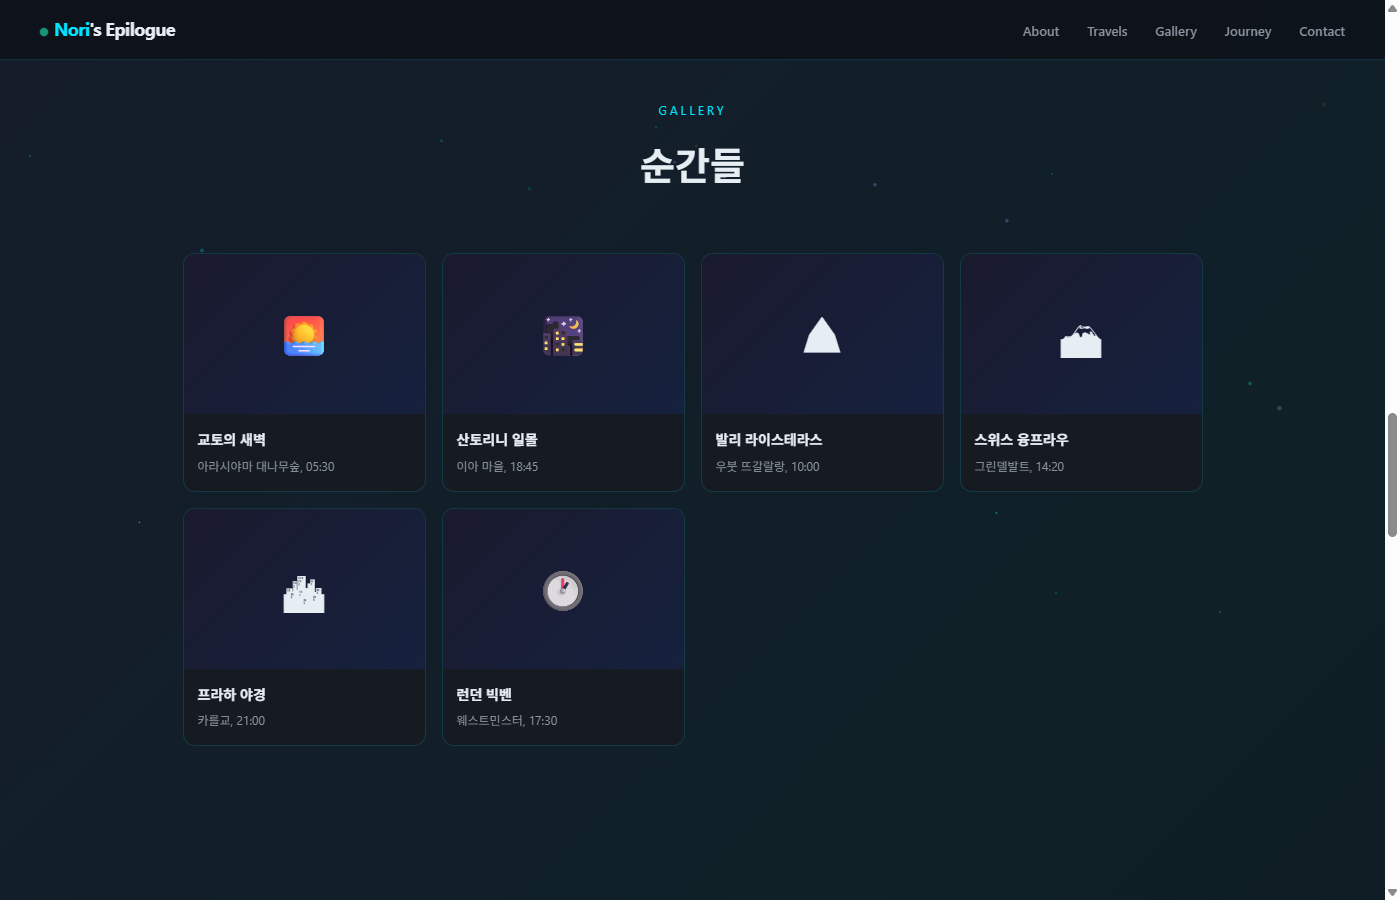Click the 카를교, 21:00 caption of the Prague card

point(231,721)
